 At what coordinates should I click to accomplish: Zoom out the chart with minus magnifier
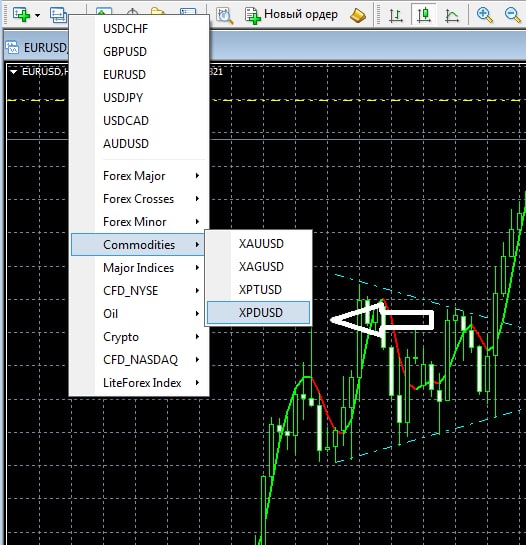(513, 15)
